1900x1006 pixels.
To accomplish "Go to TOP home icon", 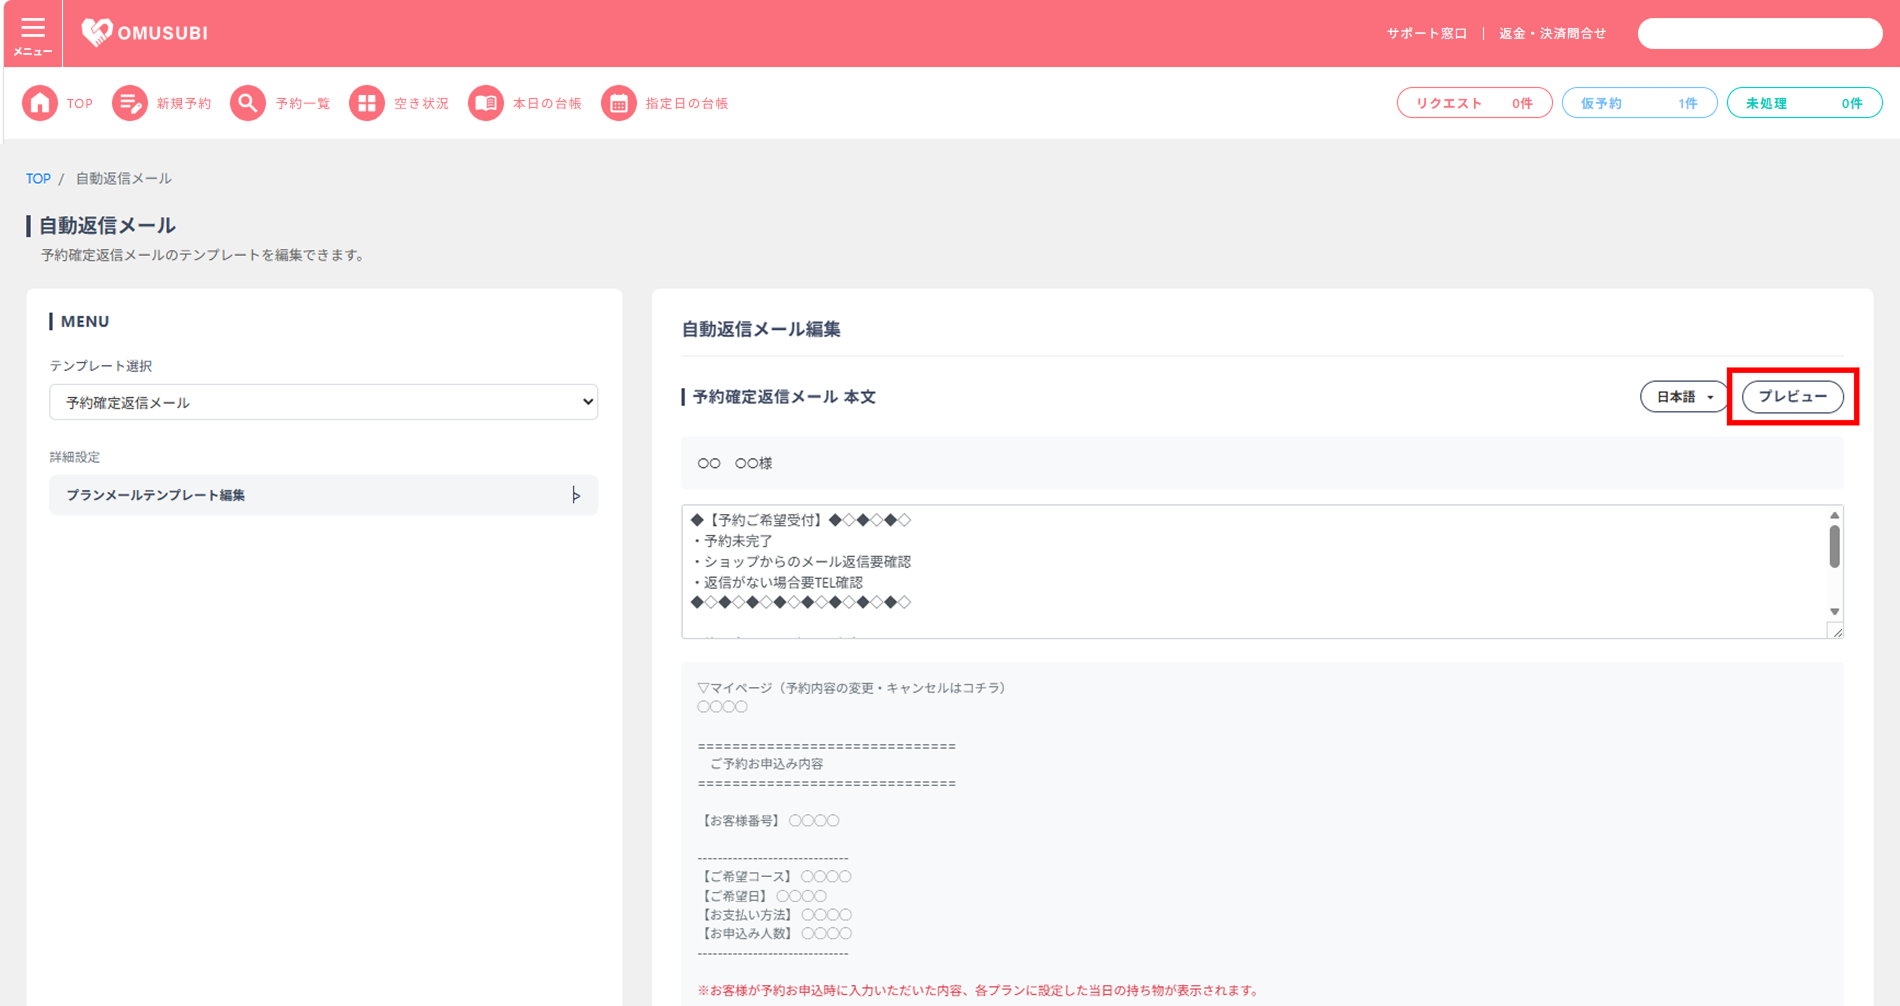I will tap(40, 103).
